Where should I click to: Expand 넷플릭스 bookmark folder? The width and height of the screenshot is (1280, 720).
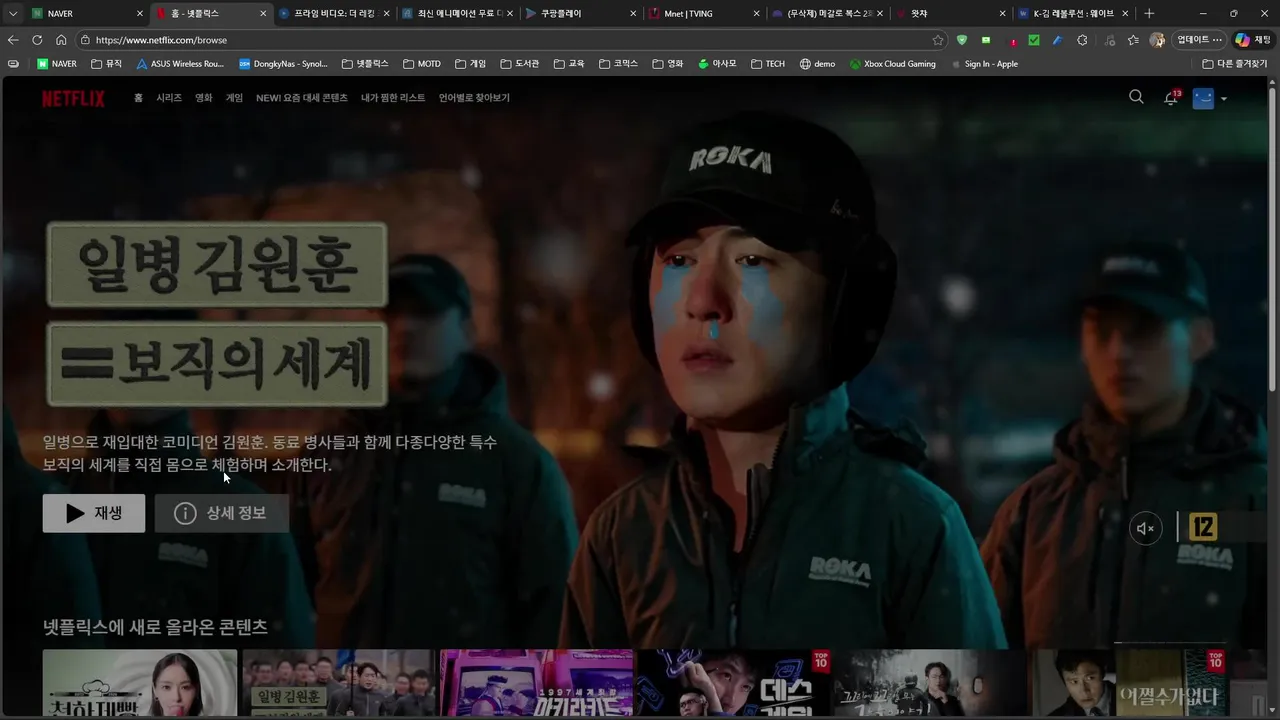[365, 64]
